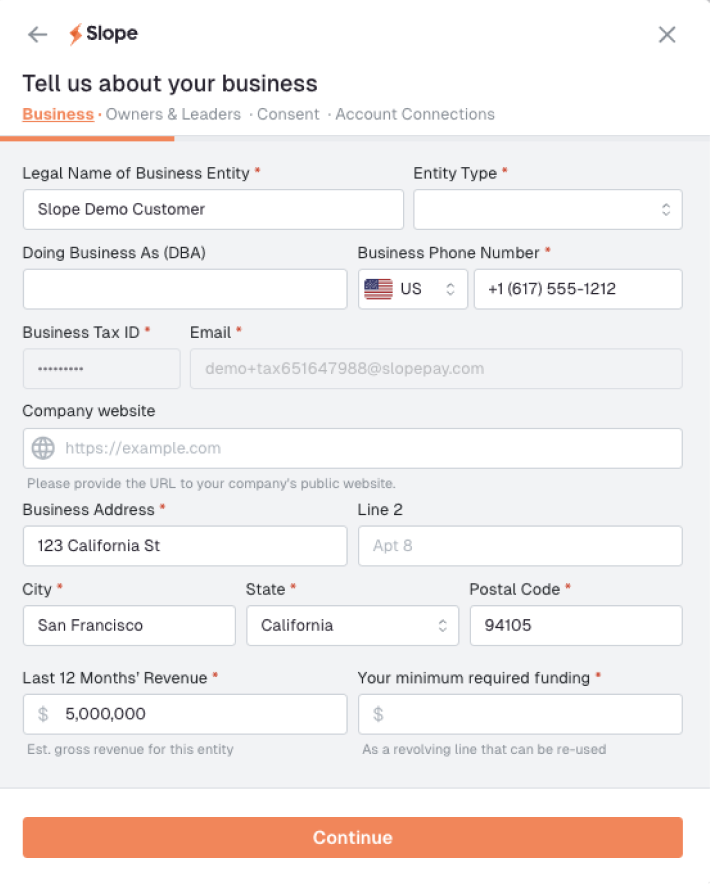This screenshot has height=885, width=713.
Task: Click the back arrow icon
Action: click(x=38, y=35)
